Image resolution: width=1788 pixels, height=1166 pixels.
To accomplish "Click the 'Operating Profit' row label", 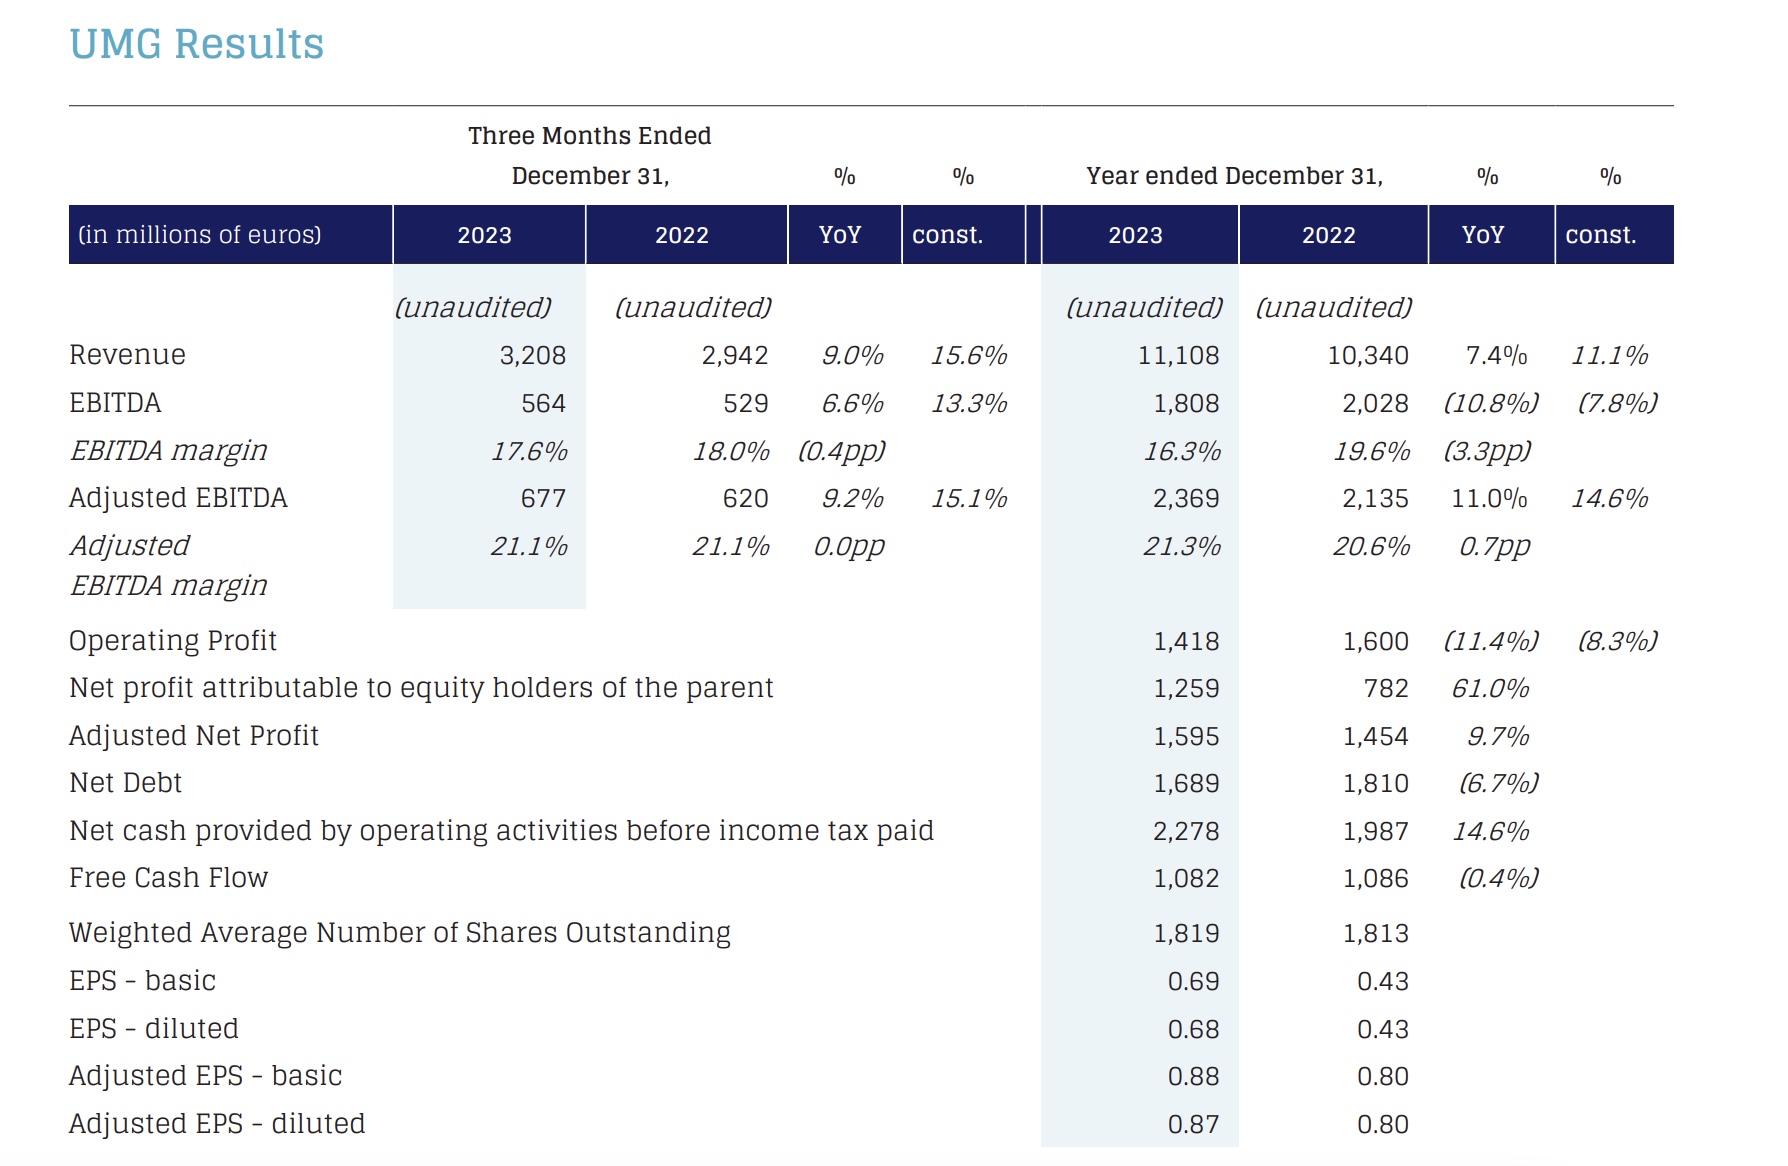I will coord(173,641).
